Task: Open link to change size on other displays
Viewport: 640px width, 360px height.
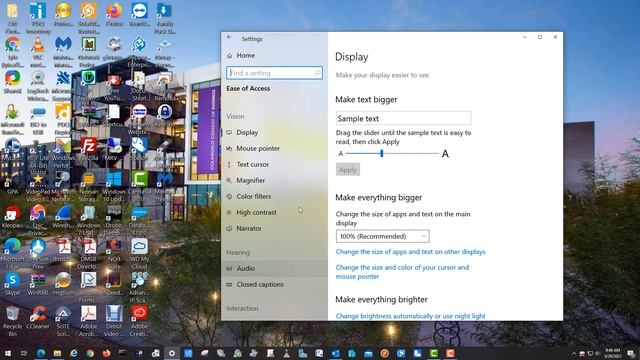Action: (411, 252)
